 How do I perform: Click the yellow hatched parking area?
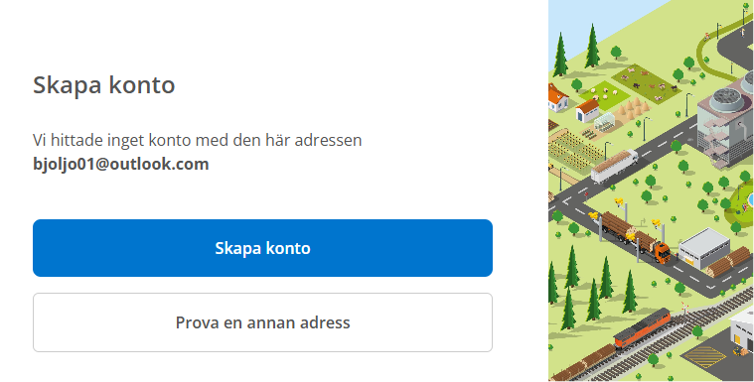tap(704, 357)
